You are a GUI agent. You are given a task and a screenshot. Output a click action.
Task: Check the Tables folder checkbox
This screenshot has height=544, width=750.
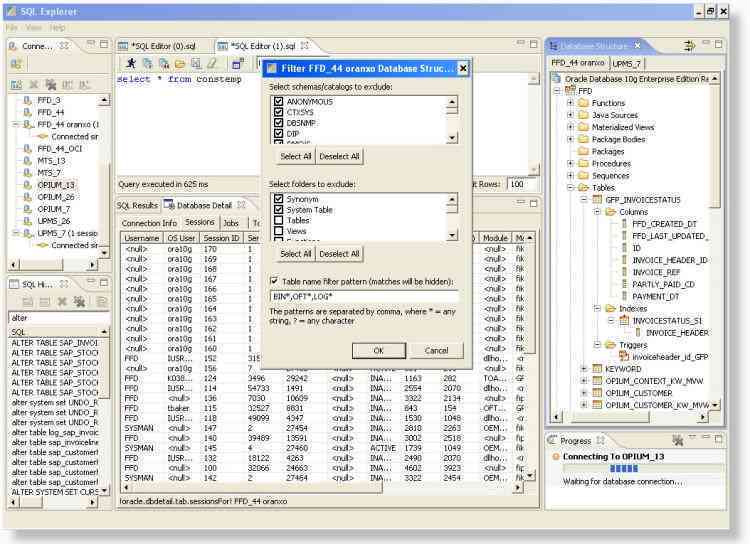coord(278,220)
